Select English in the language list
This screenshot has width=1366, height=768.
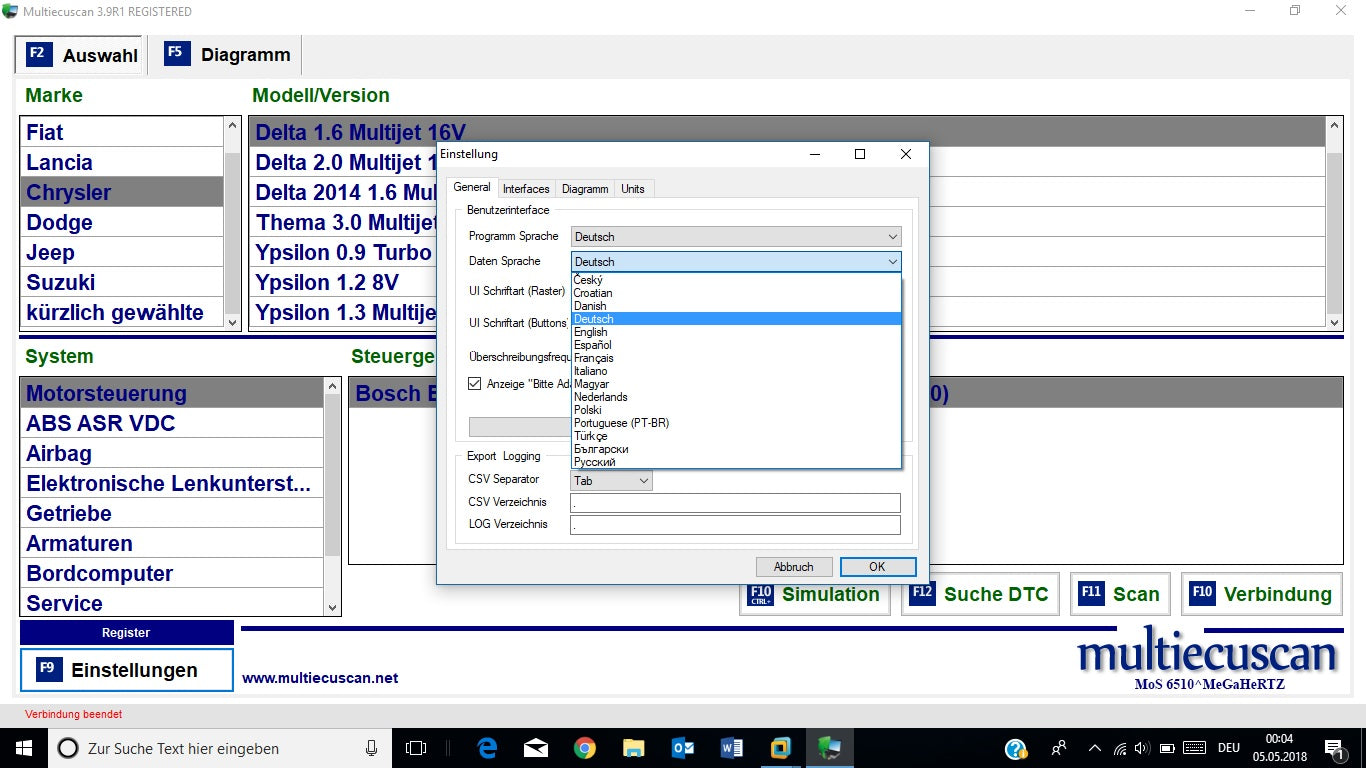591,332
